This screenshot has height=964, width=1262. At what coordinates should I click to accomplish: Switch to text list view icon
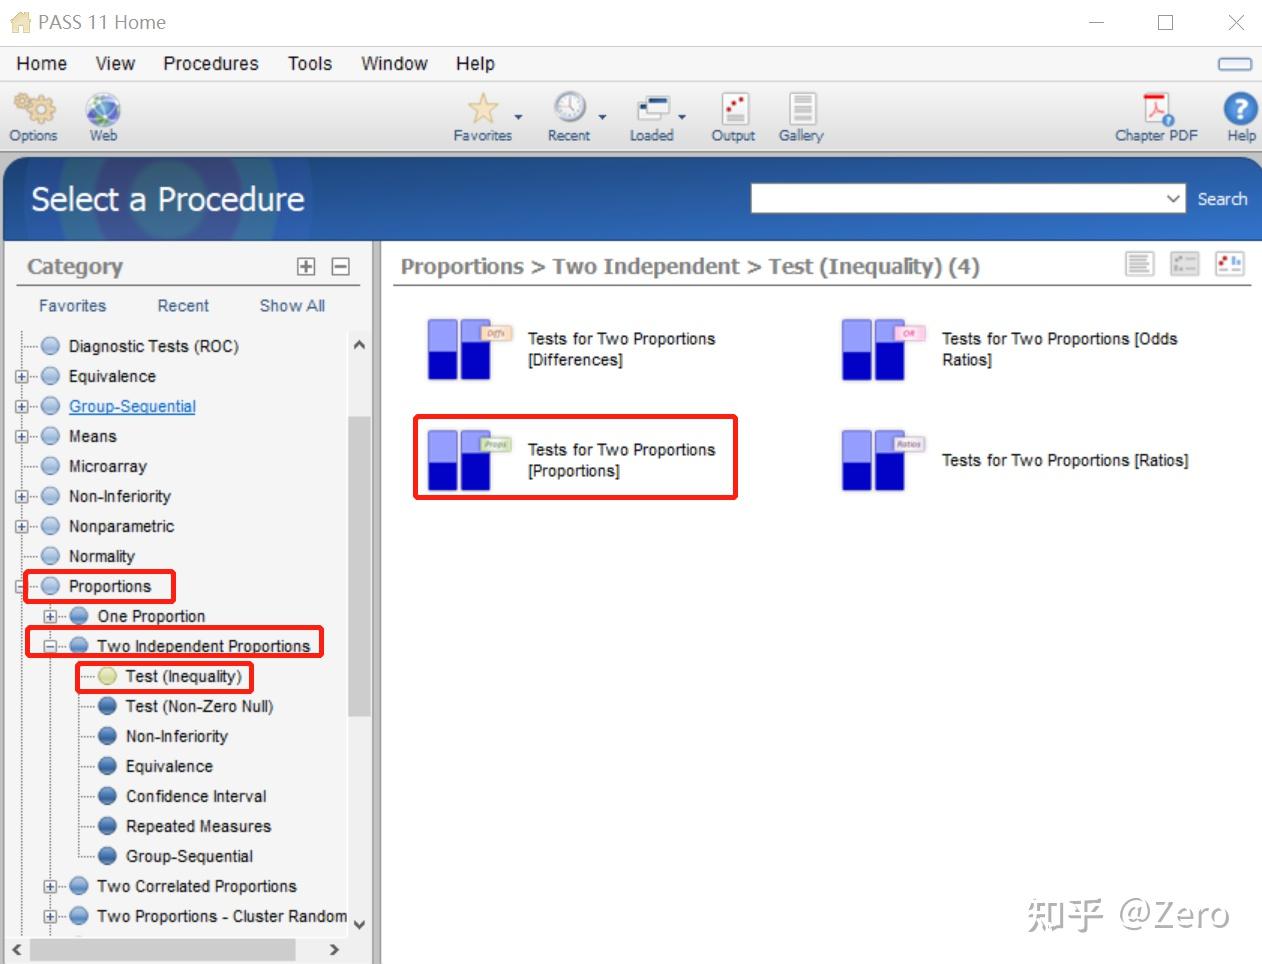1139,264
